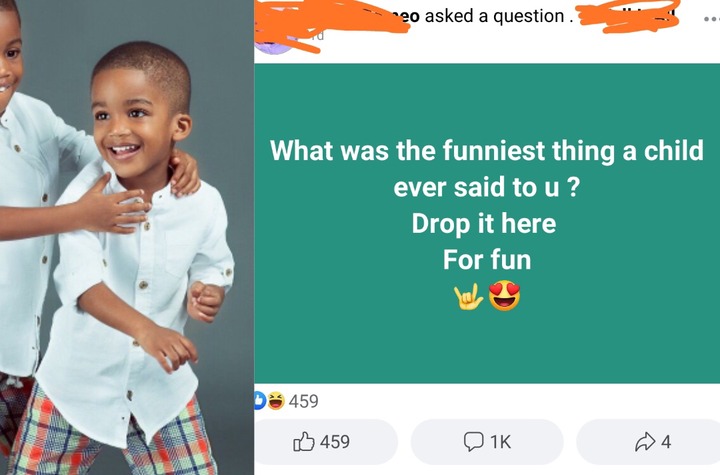Click the 1K comments count

[500, 442]
